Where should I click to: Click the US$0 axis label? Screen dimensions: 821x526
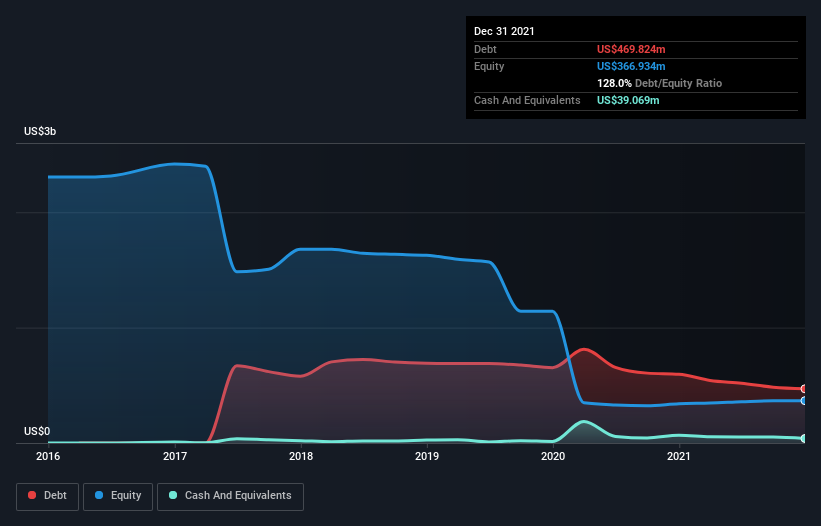click(37, 431)
